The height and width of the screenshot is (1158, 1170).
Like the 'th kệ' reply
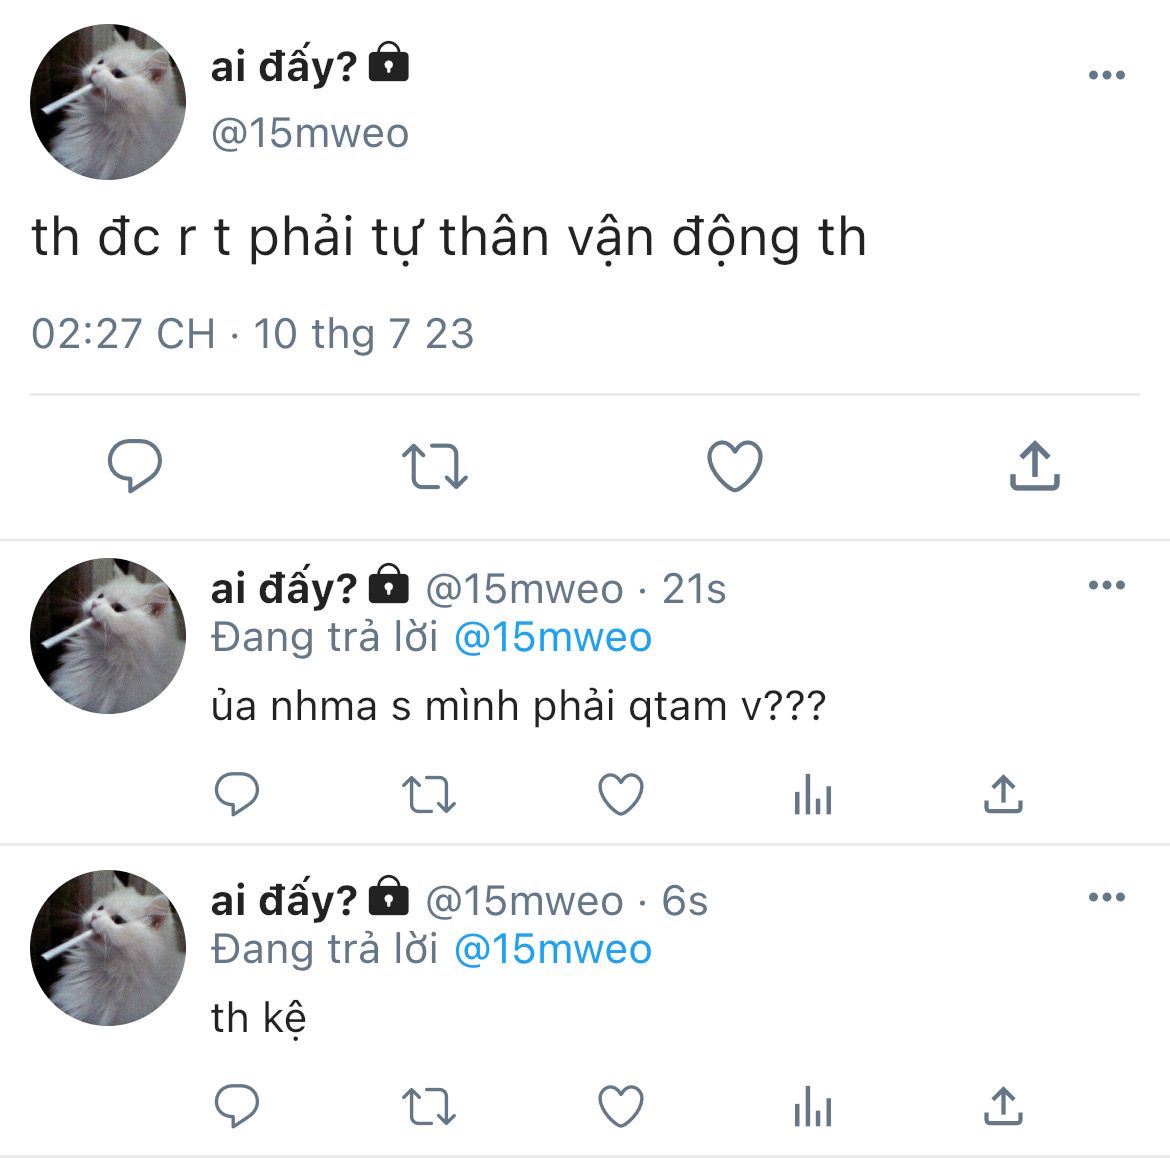tap(621, 1105)
